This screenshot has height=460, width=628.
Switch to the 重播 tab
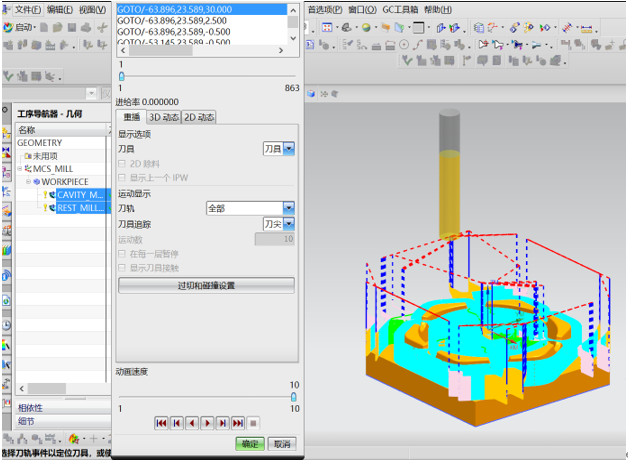pyautogui.click(x=131, y=117)
